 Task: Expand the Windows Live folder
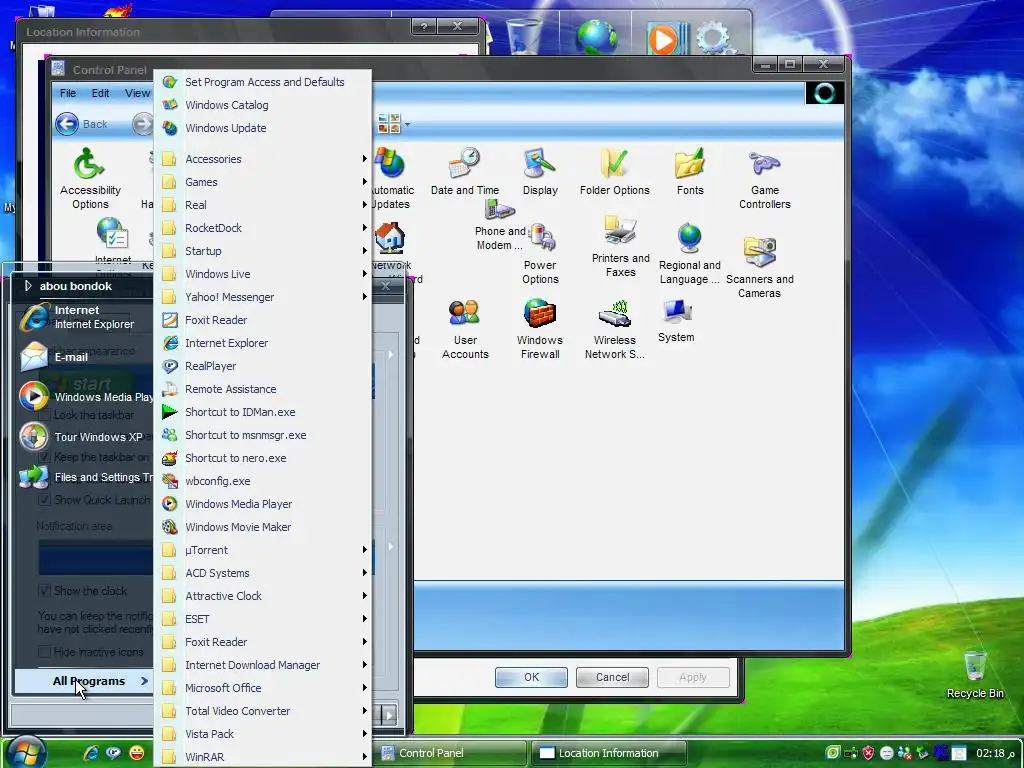pyautogui.click(x=263, y=274)
